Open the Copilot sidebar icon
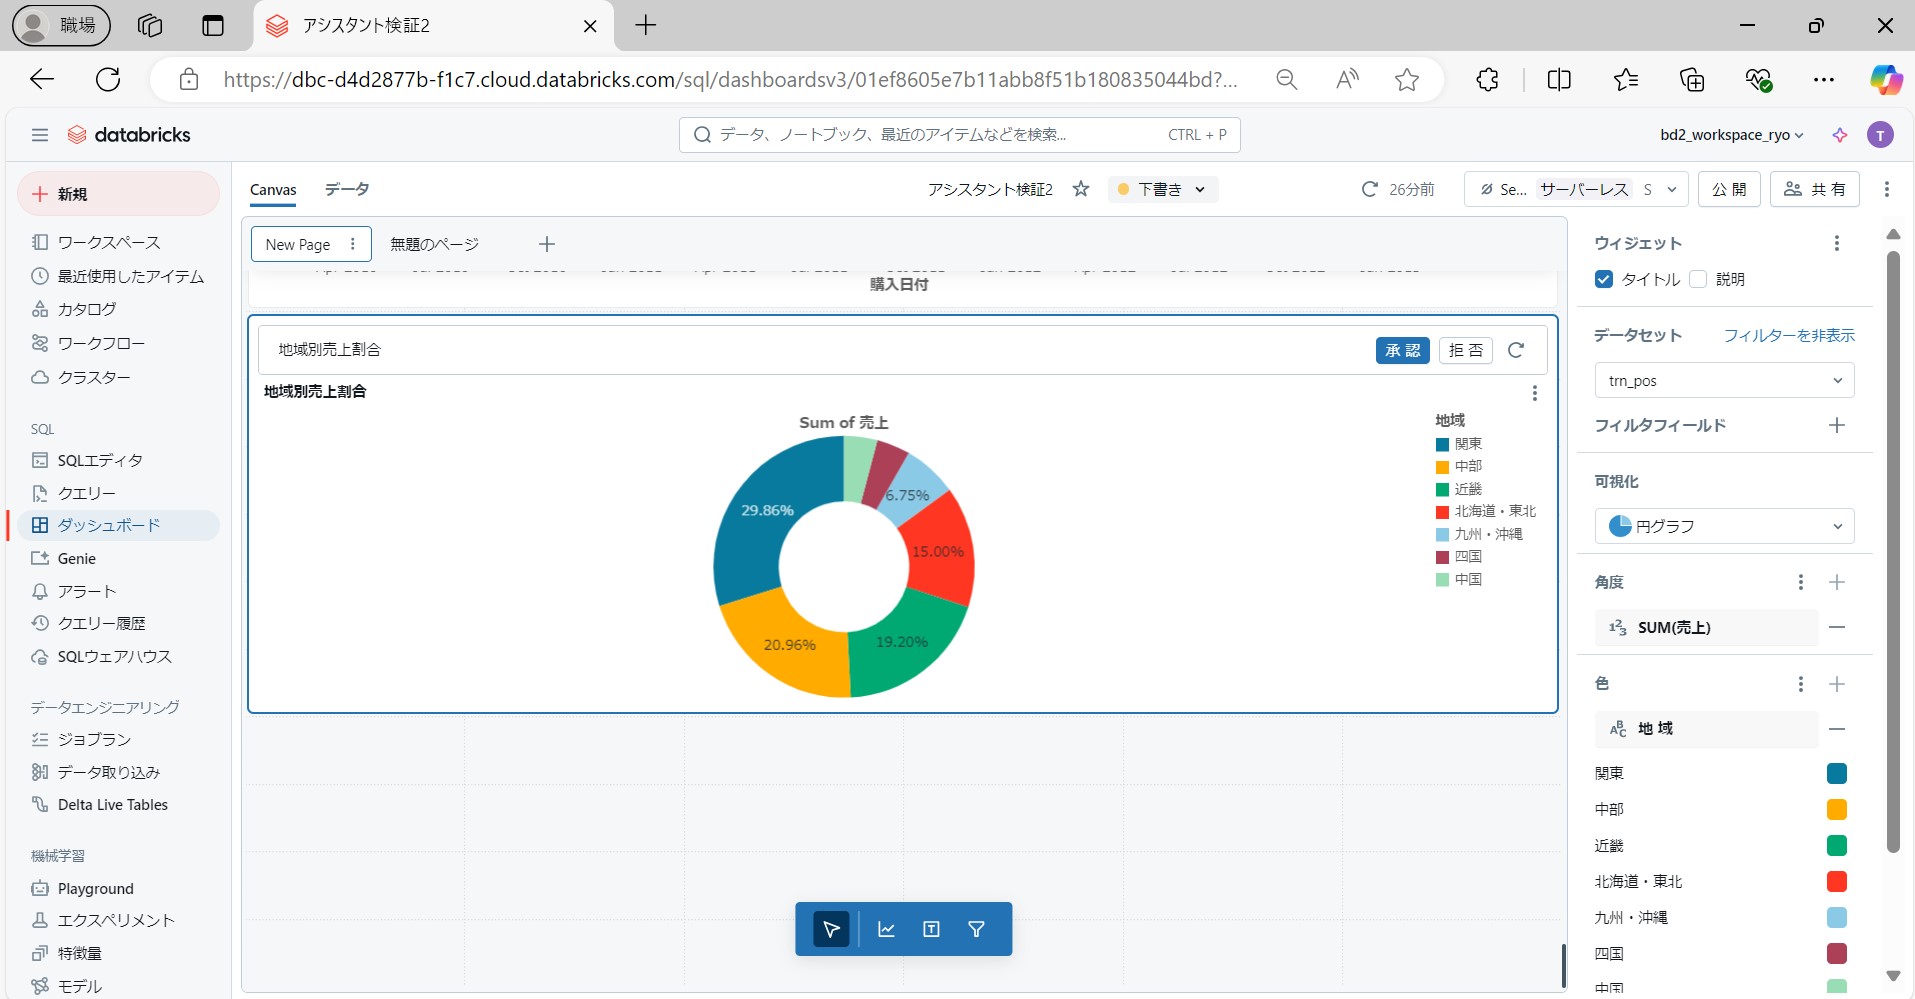Image resolution: width=1915 pixels, height=999 pixels. coord(1886,80)
